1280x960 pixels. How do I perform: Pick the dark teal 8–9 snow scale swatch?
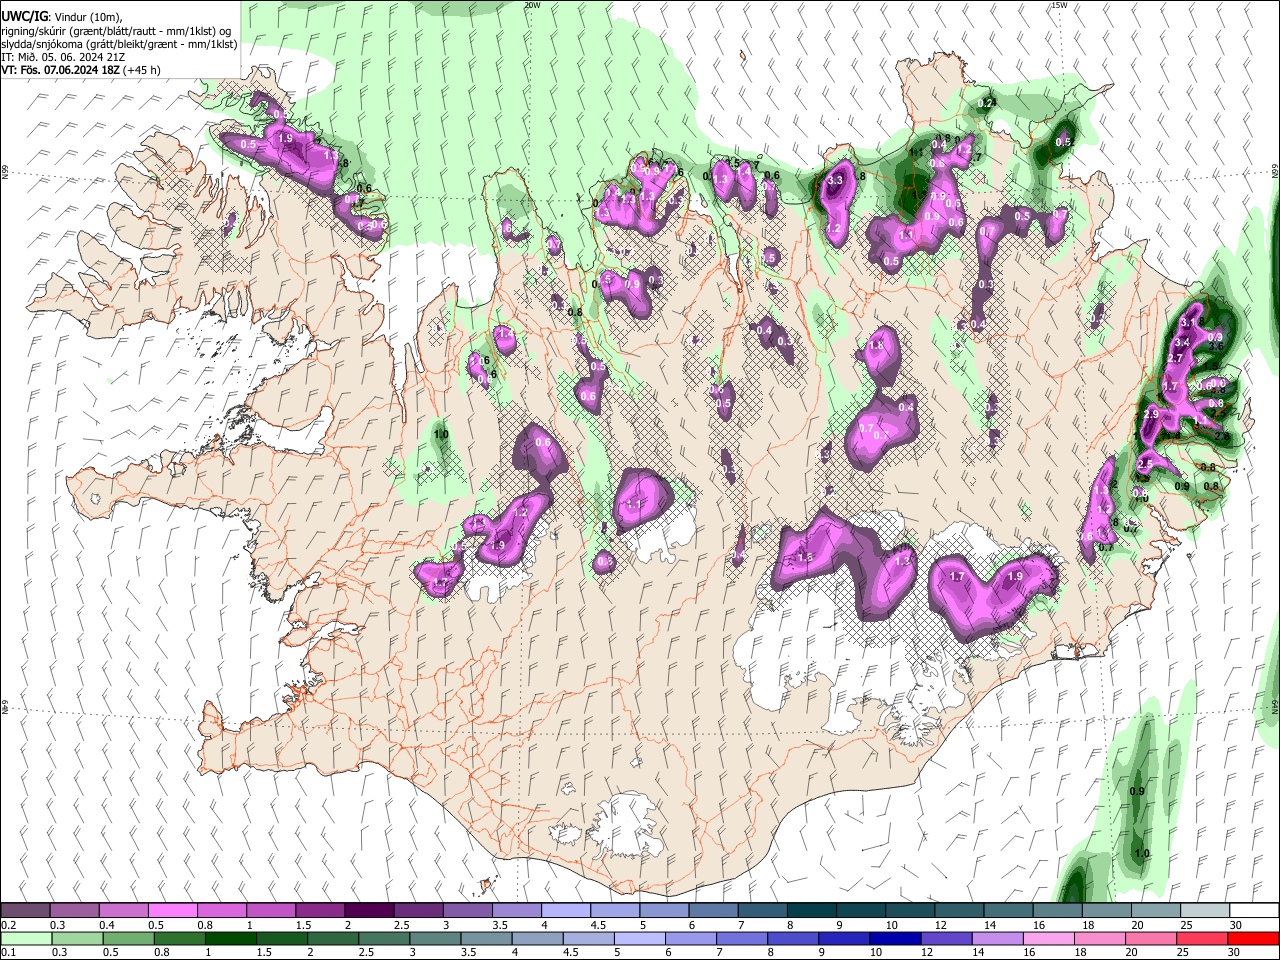[812, 911]
